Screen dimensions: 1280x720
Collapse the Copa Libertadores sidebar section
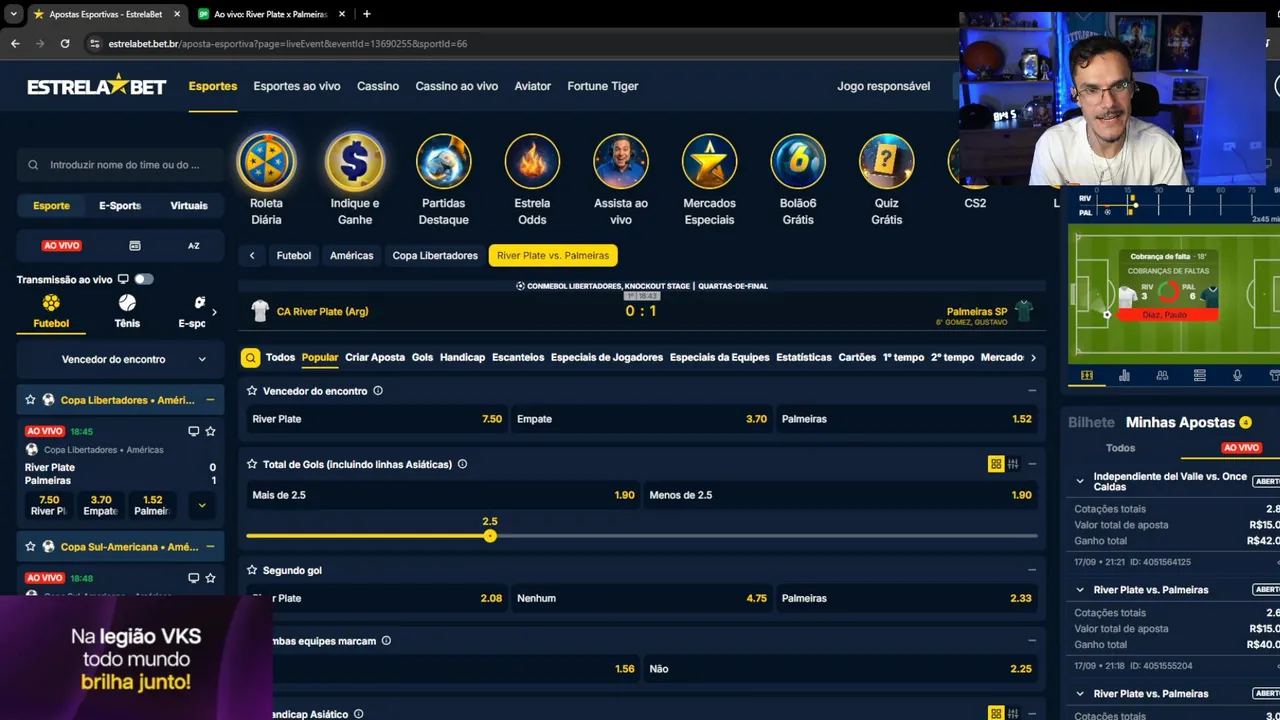210,400
